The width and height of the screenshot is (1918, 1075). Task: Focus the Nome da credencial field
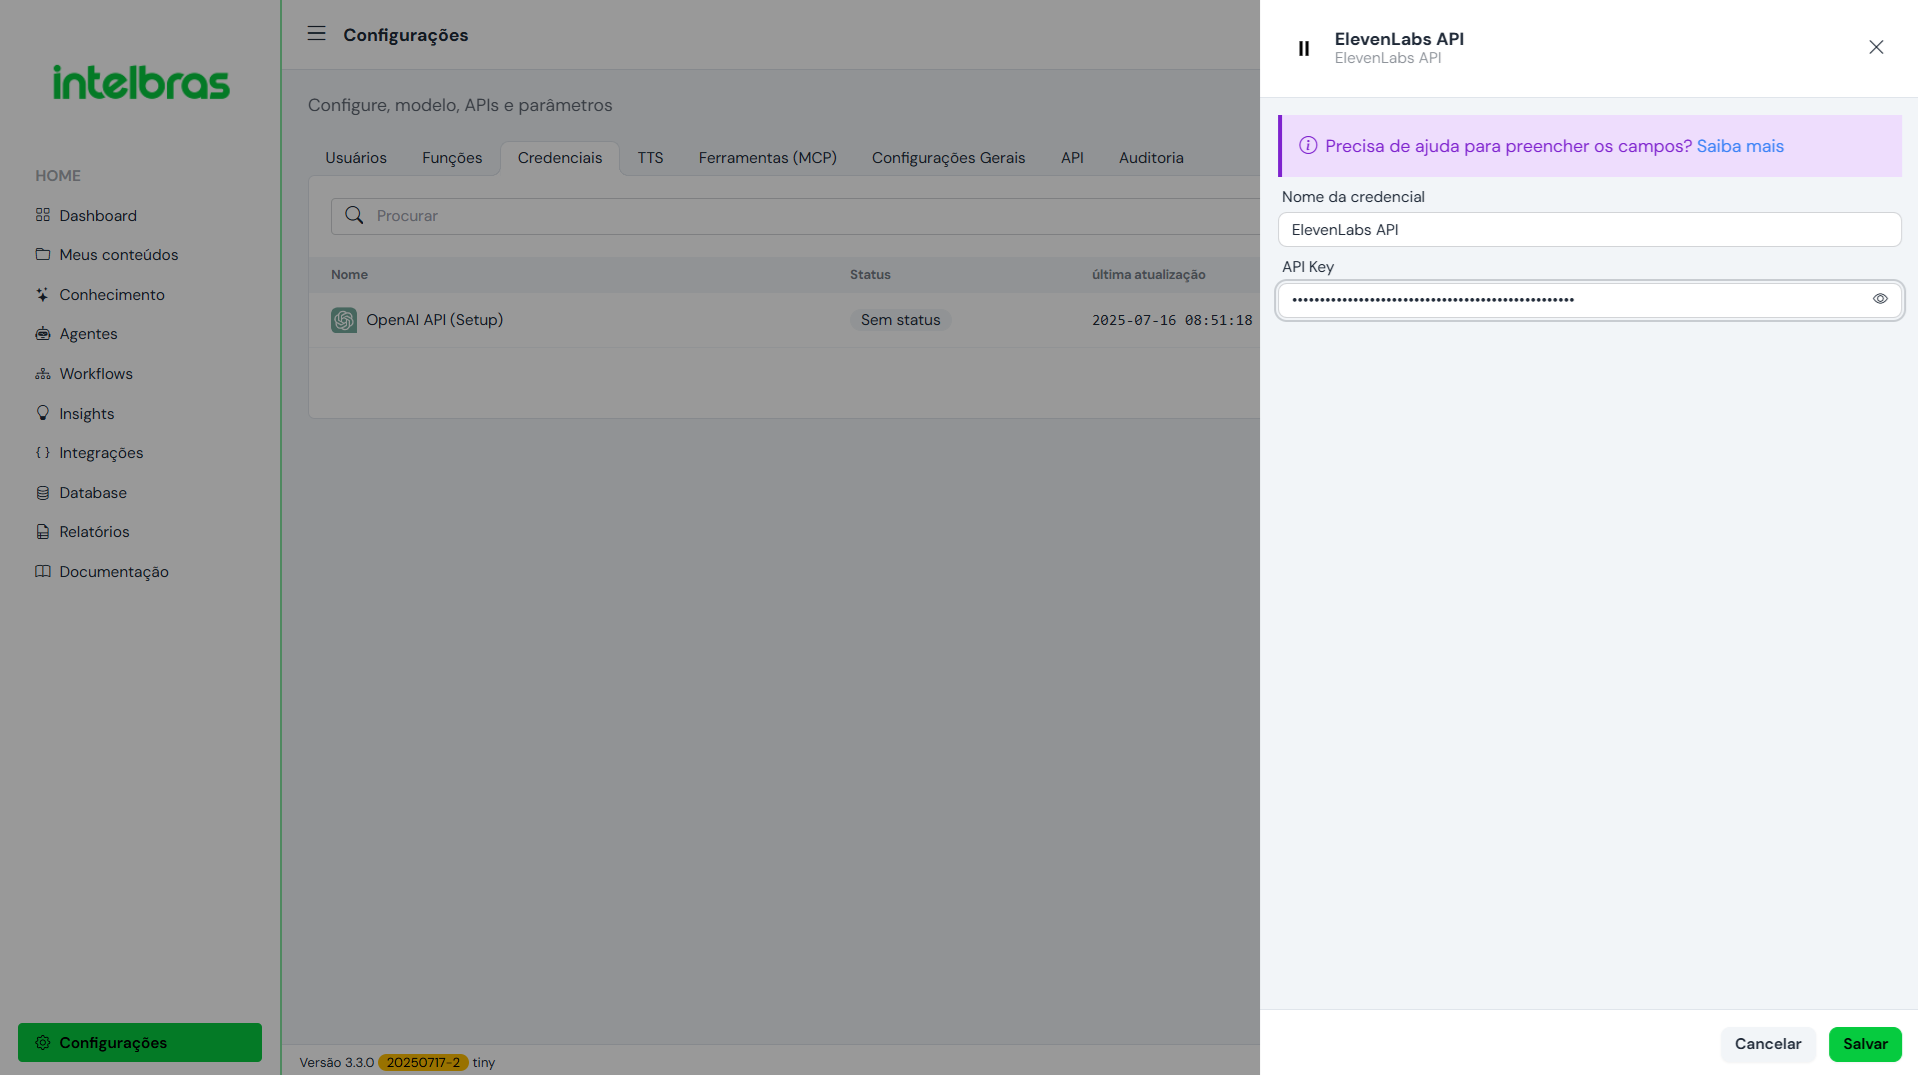tap(1589, 229)
